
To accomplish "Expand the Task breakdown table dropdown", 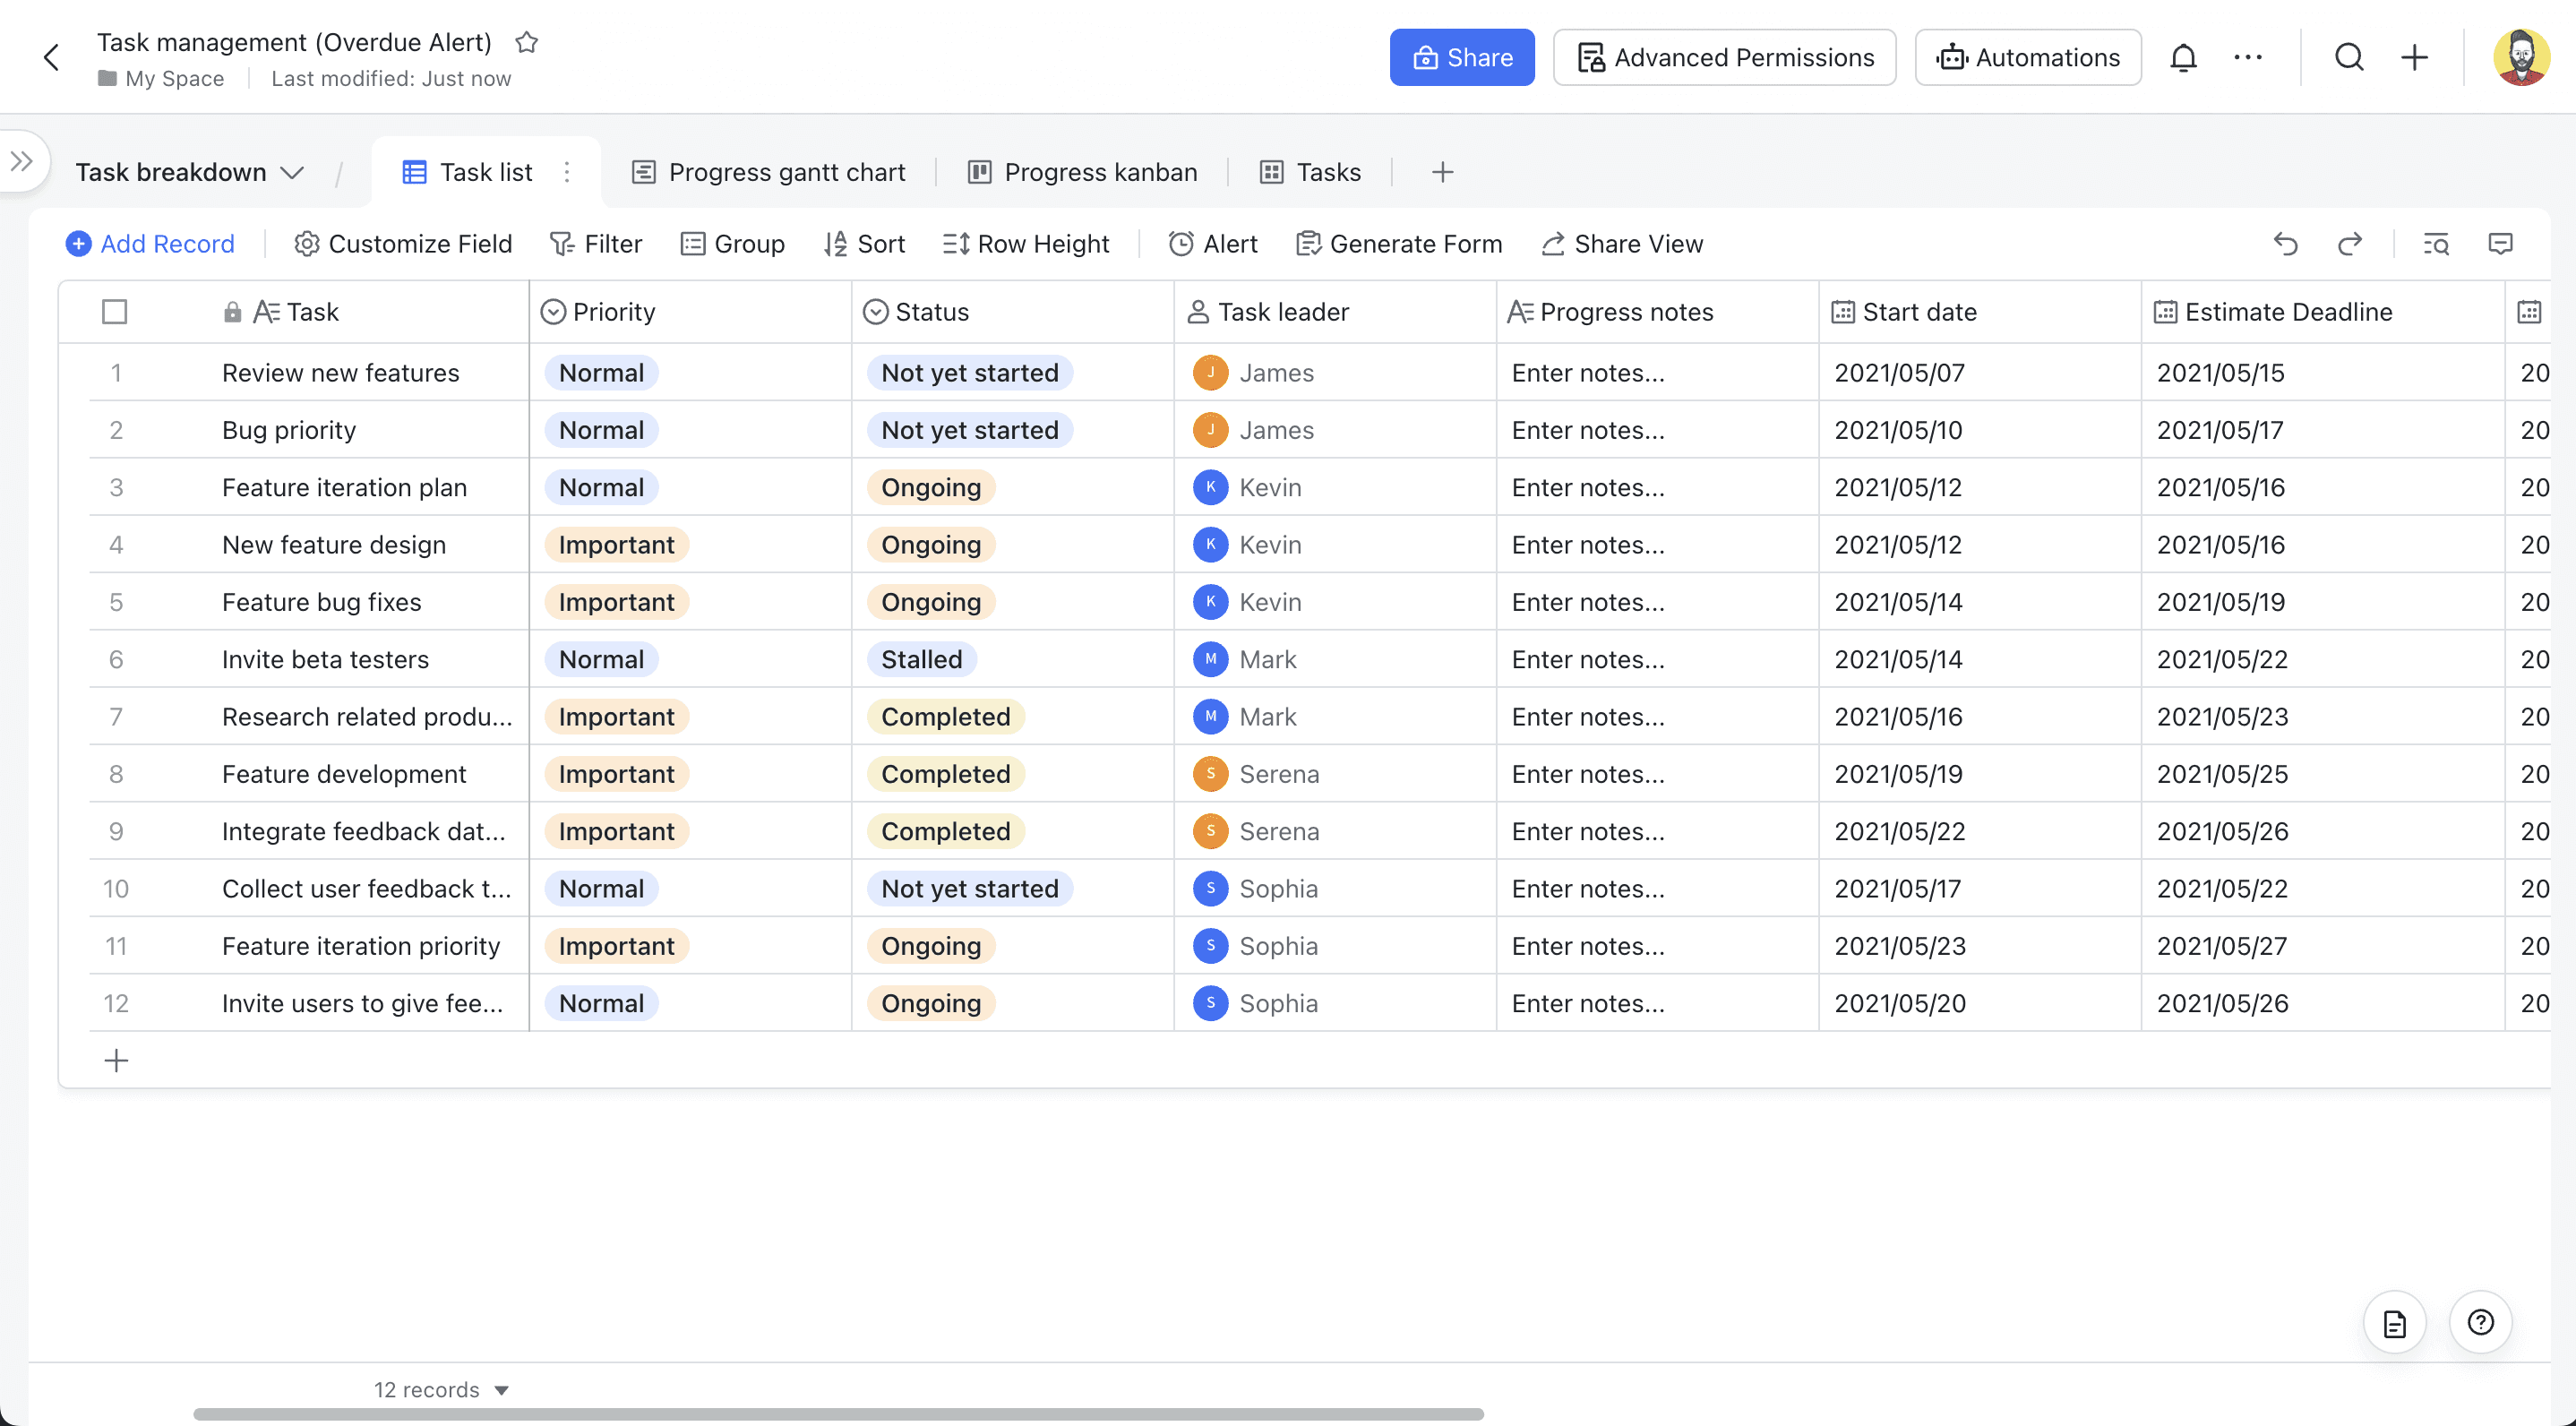I will tap(292, 173).
